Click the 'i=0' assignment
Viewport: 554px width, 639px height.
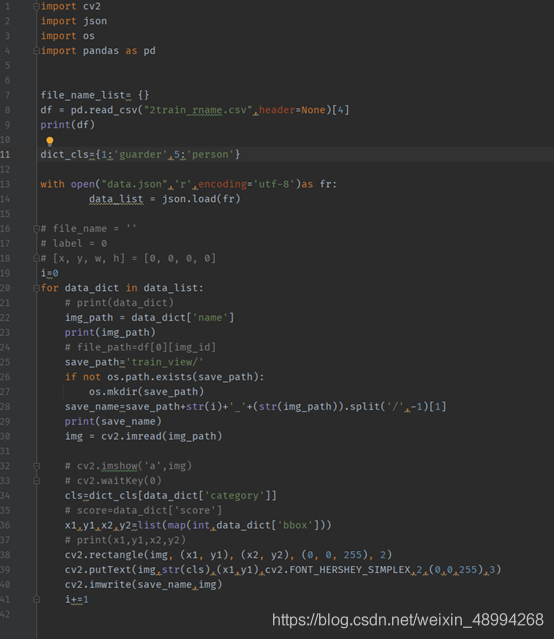point(49,273)
